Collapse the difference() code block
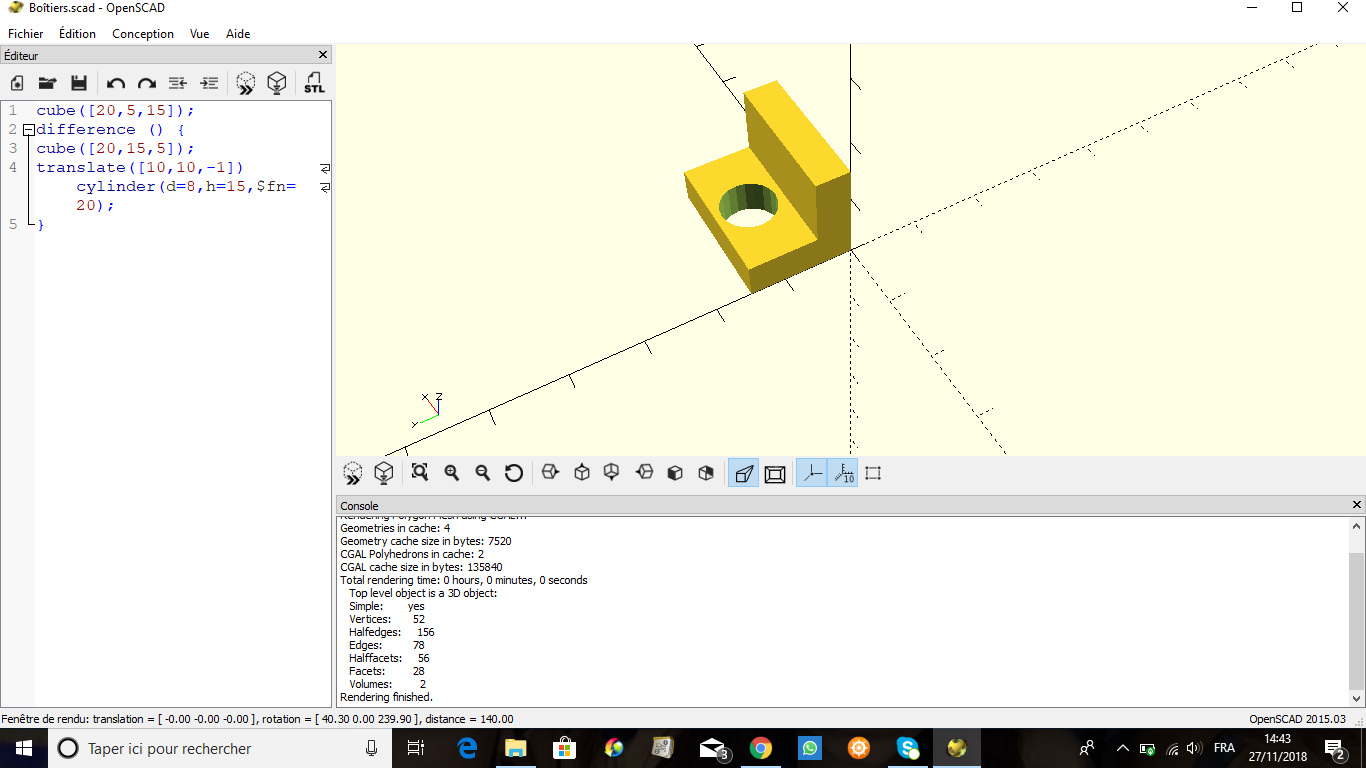Viewport: 1366px width, 768px height. [x=28, y=130]
